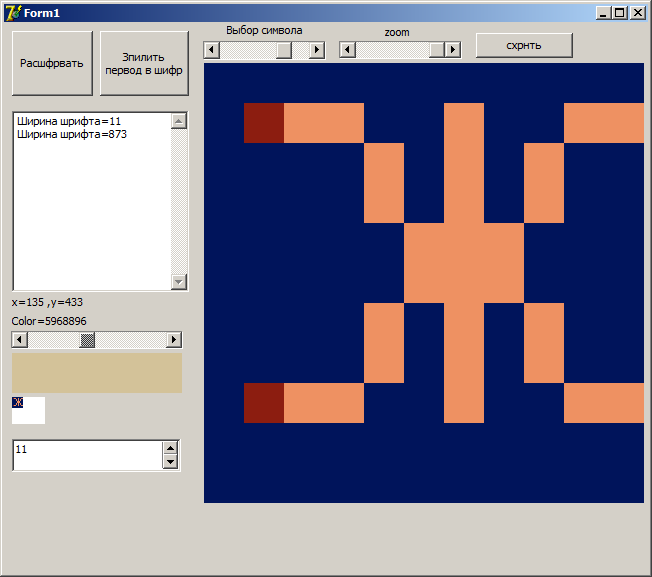
Task: Click the Выбор символа scrollbar thumb
Action: tap(284, 50)
